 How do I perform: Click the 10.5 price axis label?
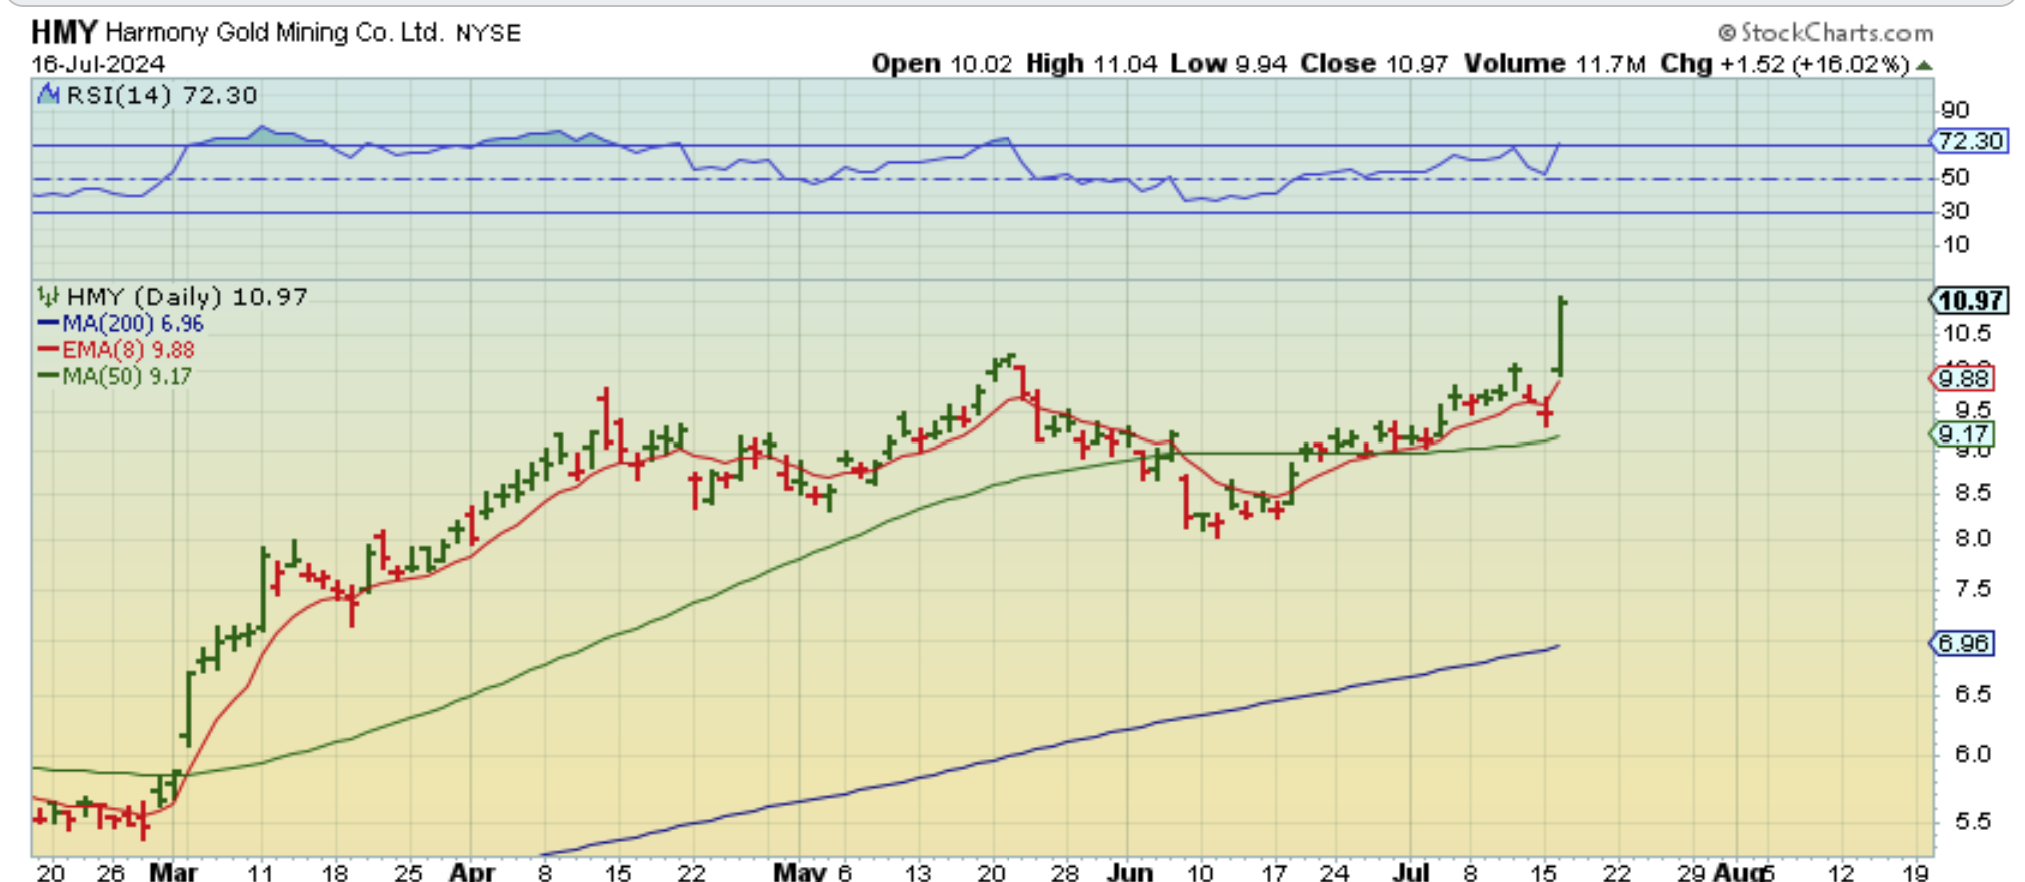(x=1966, y=334)
